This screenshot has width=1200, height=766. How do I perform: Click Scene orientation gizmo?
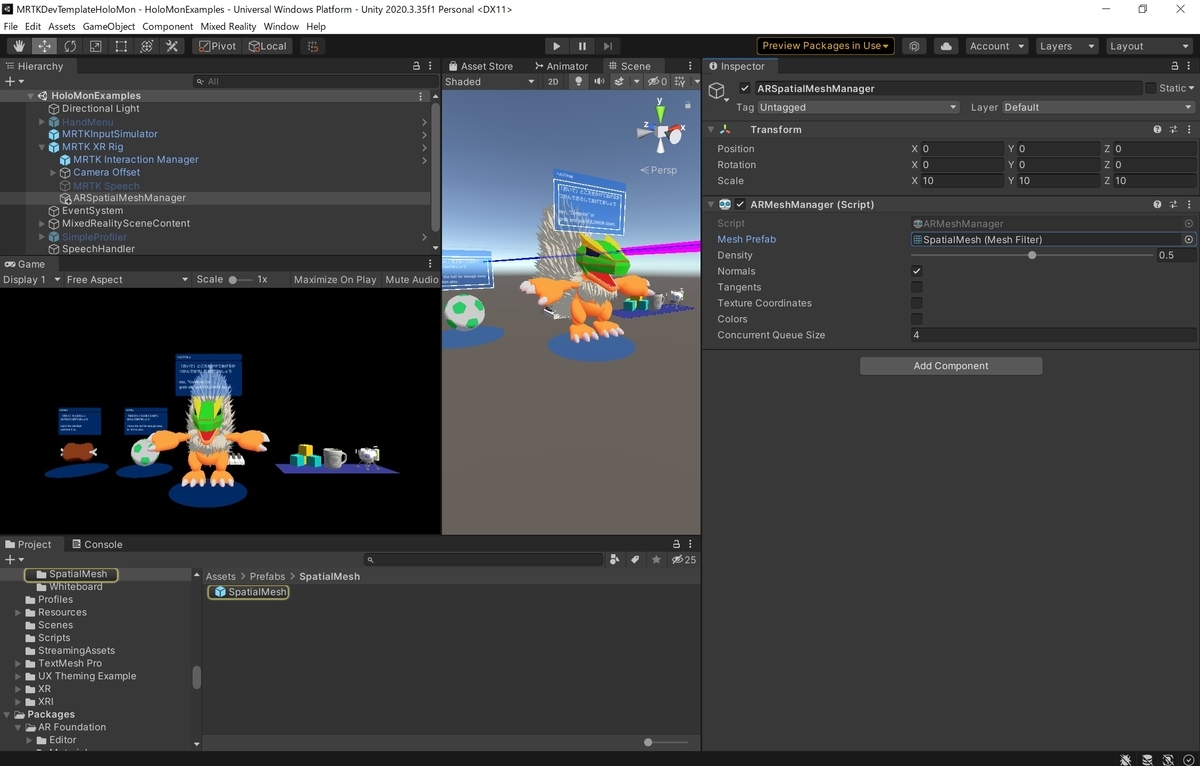click(x=659, y=129)
